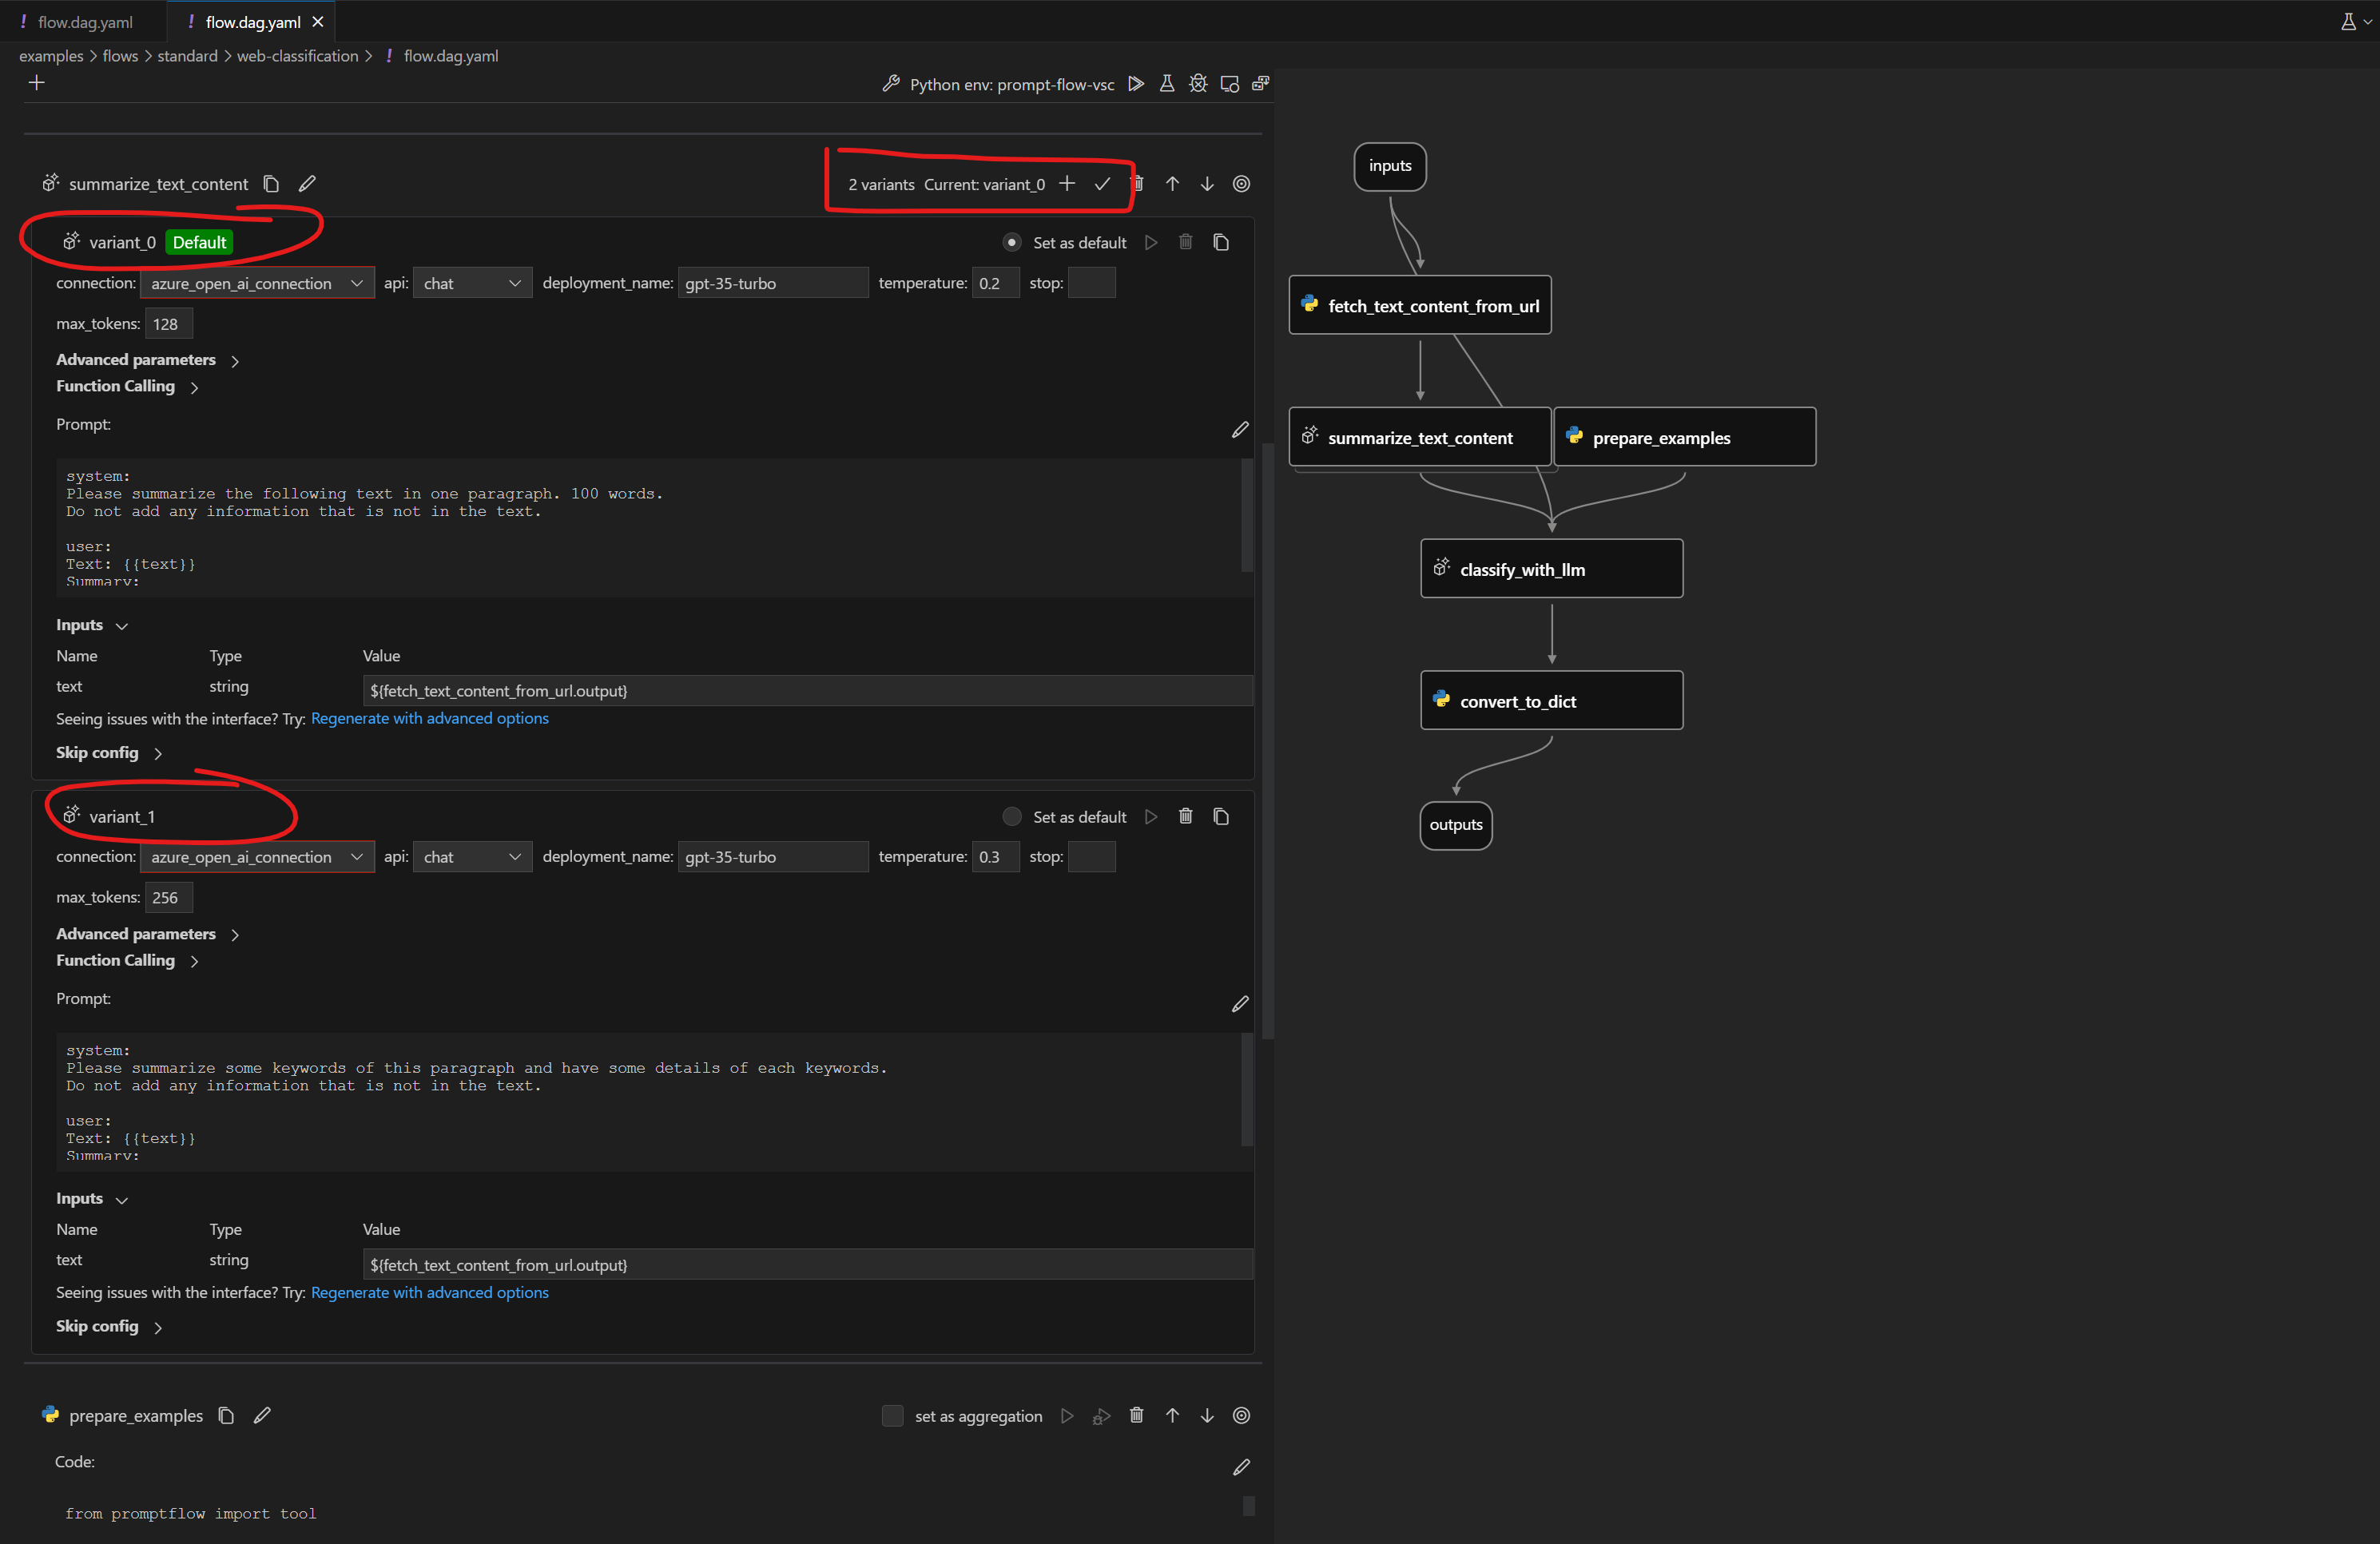Add a new variant with plus icon
Viewport: 2380px width, 1544px height.
click(1067, 184)
